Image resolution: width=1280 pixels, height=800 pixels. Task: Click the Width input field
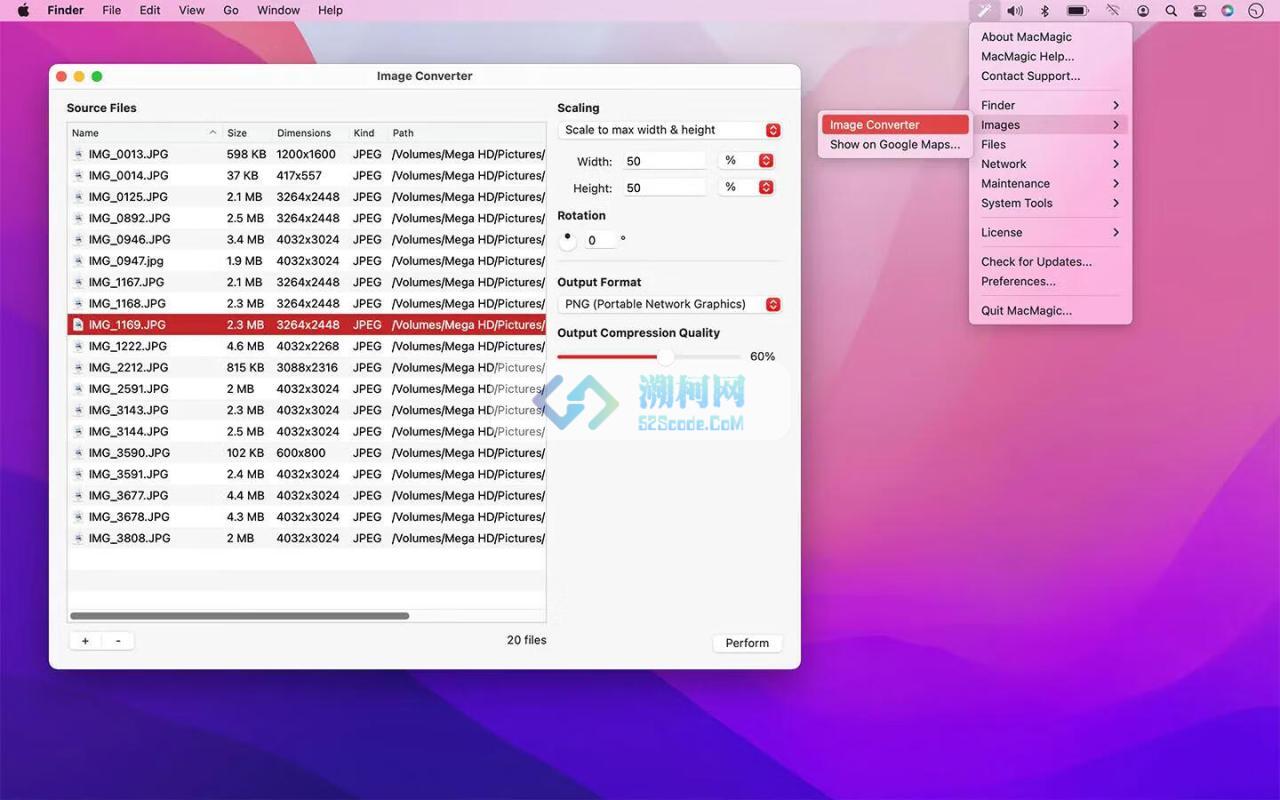pos(663,161)
